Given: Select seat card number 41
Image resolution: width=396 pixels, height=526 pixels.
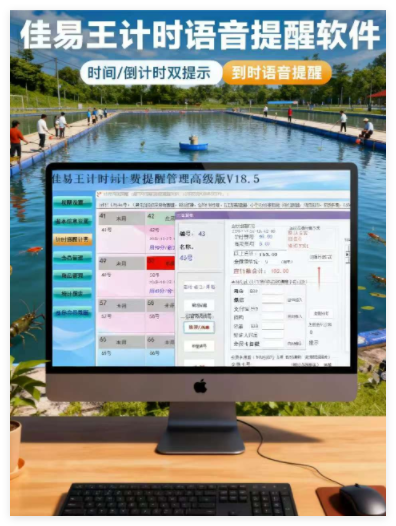Looking at the screenshot, I should point(121,232).
